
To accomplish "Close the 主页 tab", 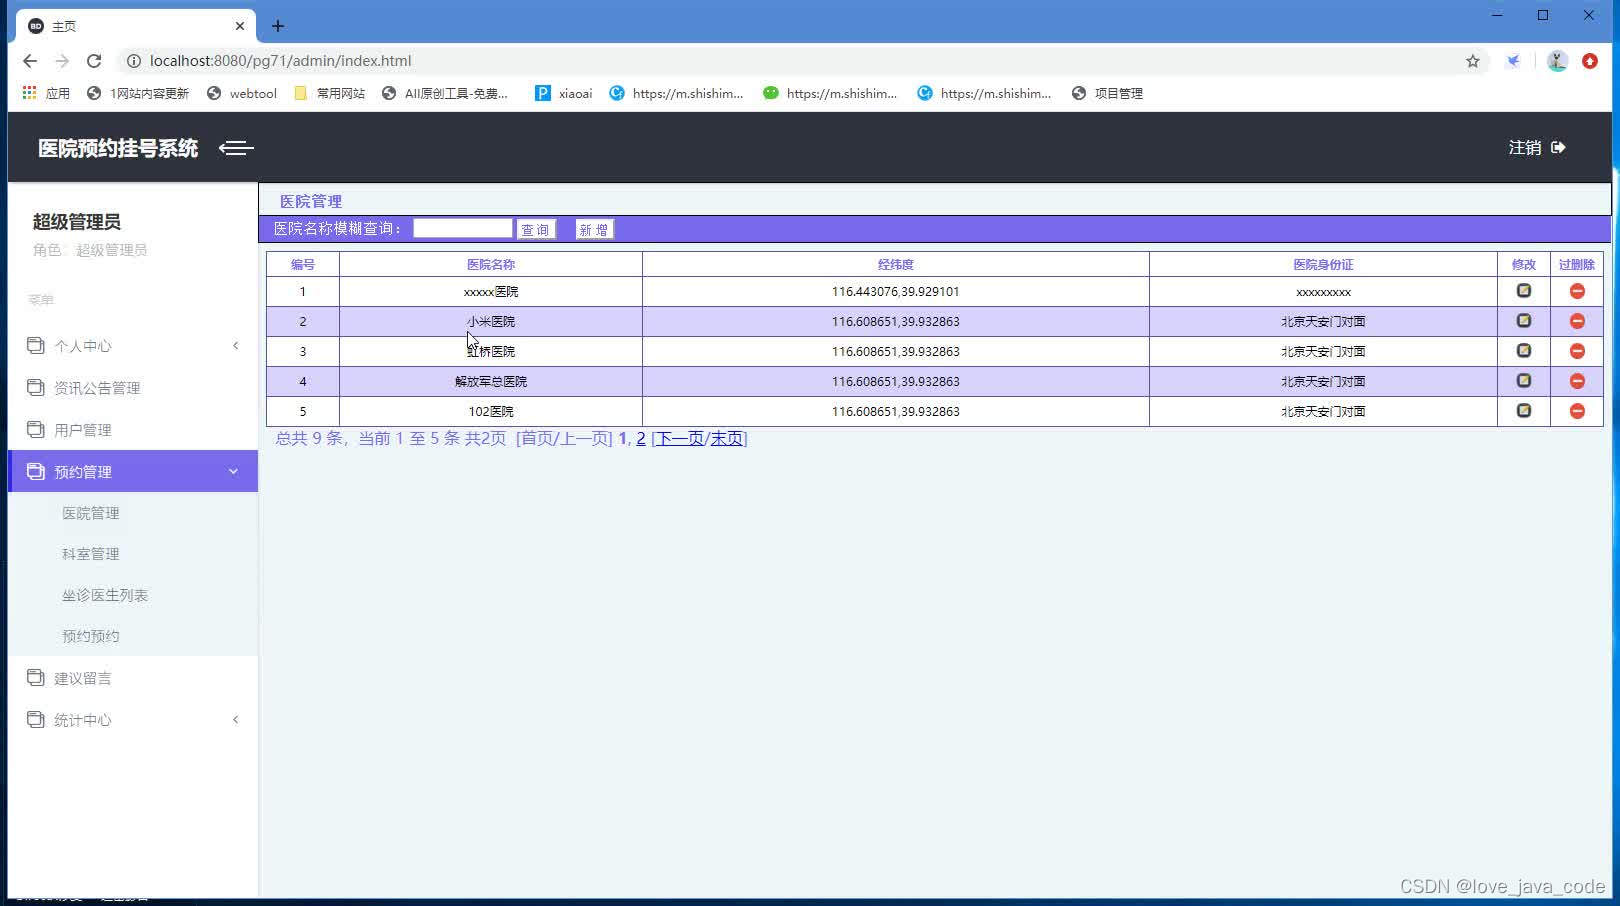I will [240, 26].
